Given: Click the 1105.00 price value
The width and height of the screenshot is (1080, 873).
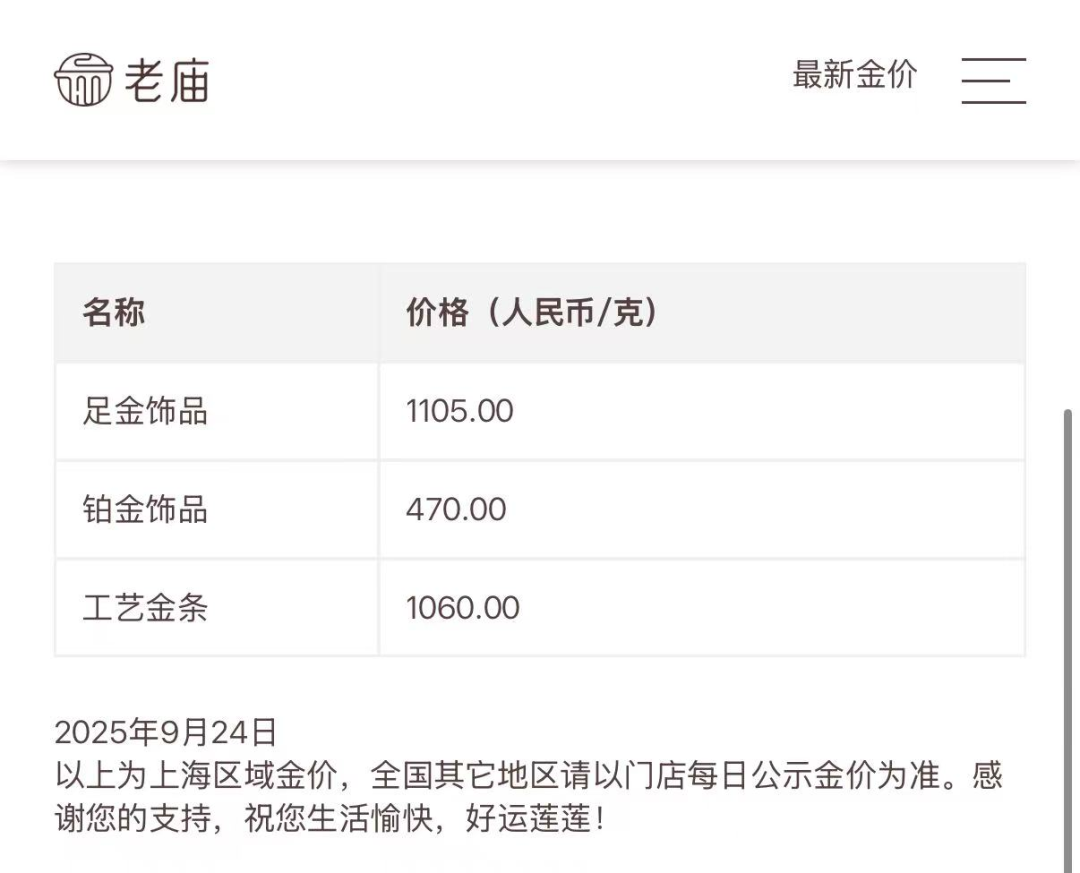Looking at the screenshot, I should coord(459,411).
